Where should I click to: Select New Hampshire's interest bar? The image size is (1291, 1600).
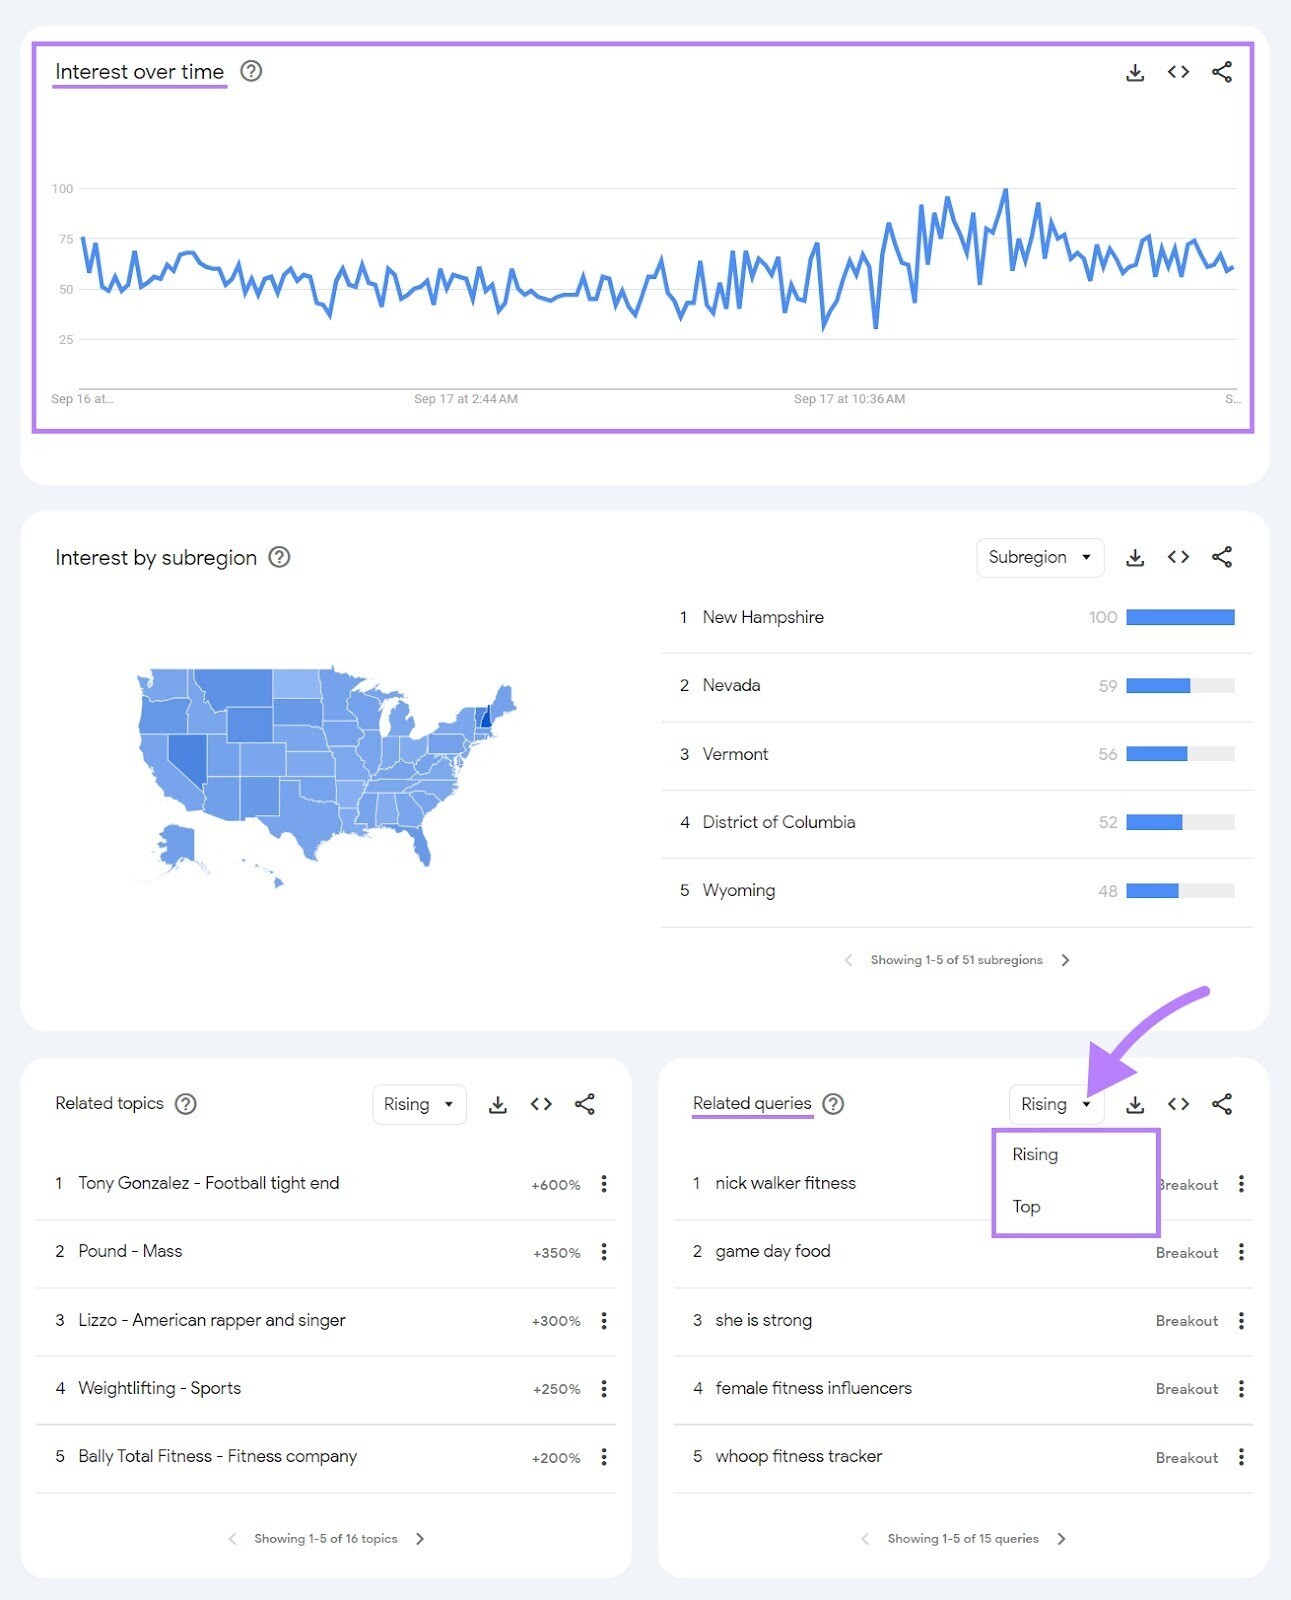(1180, 617)
